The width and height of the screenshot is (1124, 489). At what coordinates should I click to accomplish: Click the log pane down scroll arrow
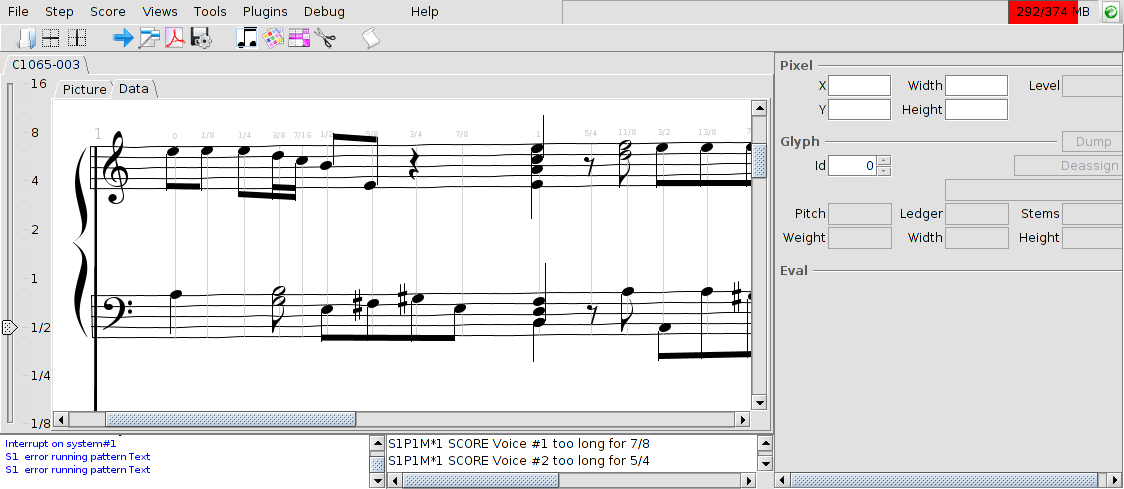(377, 481)
